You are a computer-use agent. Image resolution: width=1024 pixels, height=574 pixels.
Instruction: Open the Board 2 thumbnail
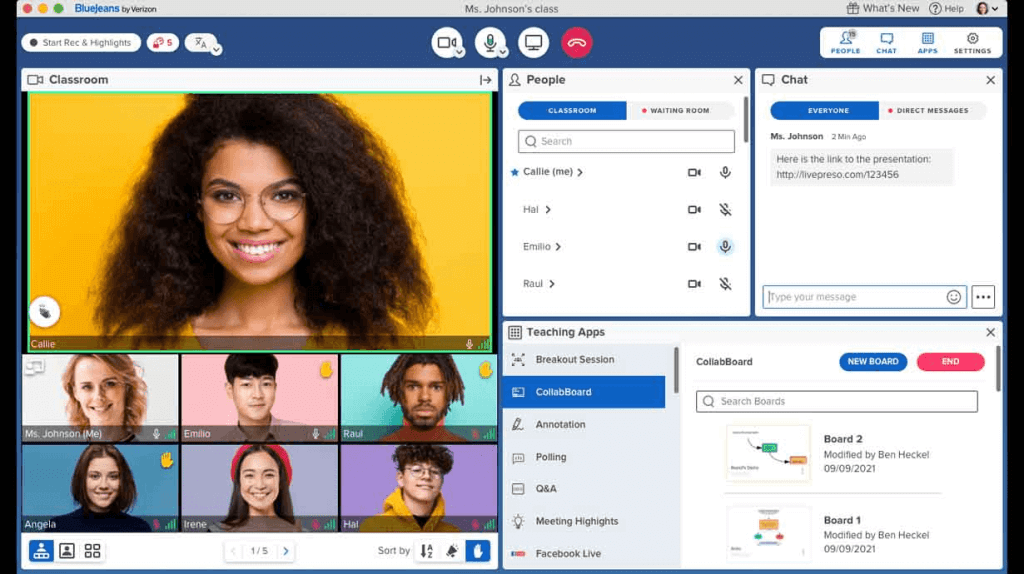tap(768, 453)
